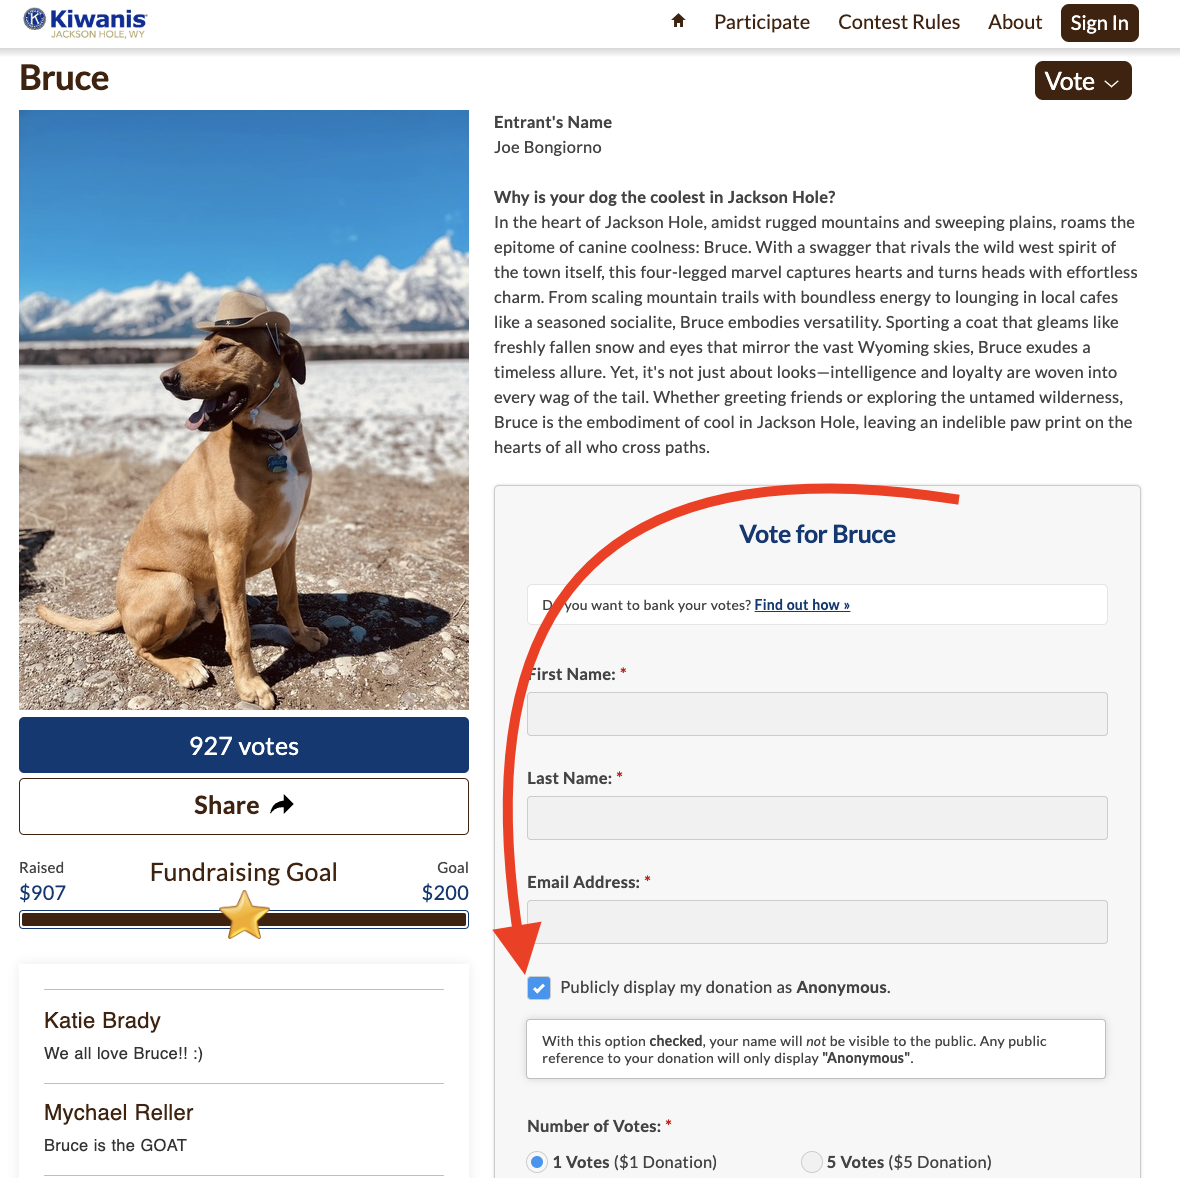Click the home icon in navigation
This screenshot has height=1178, width=1180.
pyautogui.click(x=678, y=21)
